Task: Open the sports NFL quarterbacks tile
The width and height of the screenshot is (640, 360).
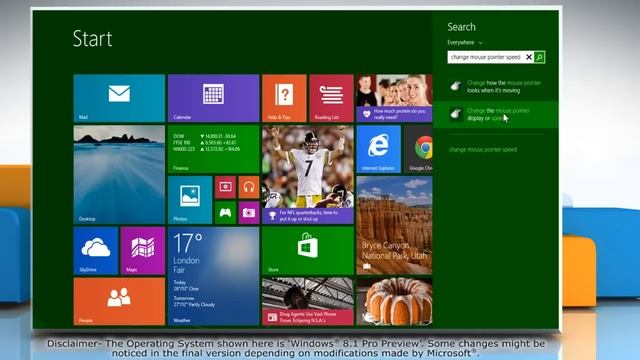Action: [x=308, y=174]
